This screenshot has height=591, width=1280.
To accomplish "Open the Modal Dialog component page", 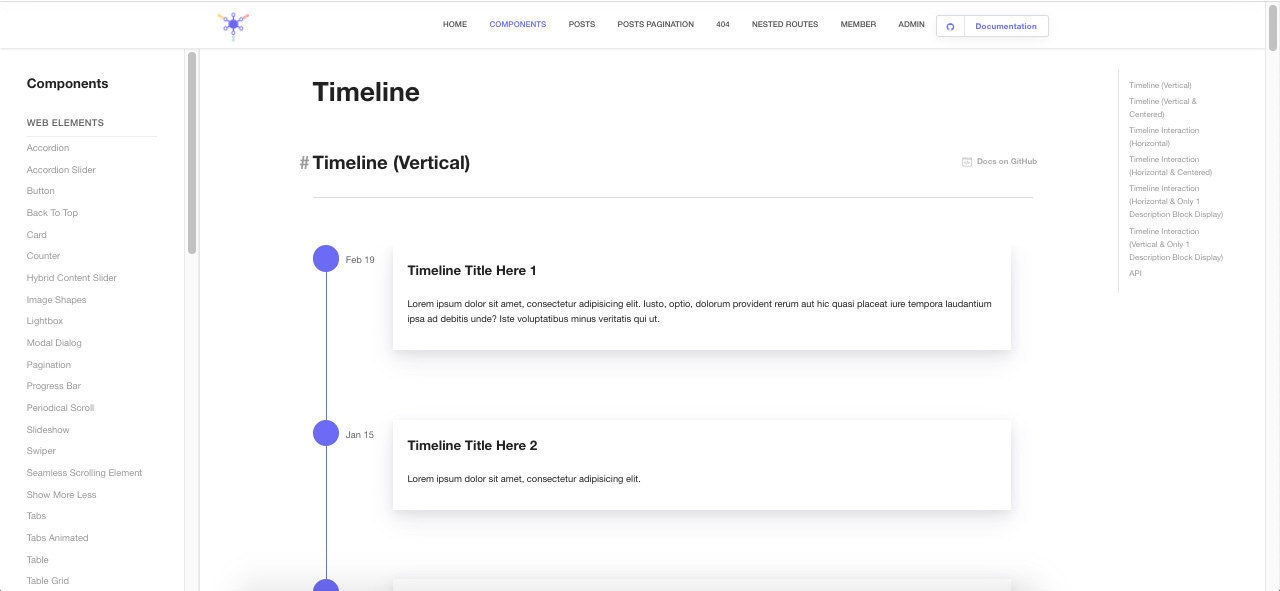I will pos(54,342).
